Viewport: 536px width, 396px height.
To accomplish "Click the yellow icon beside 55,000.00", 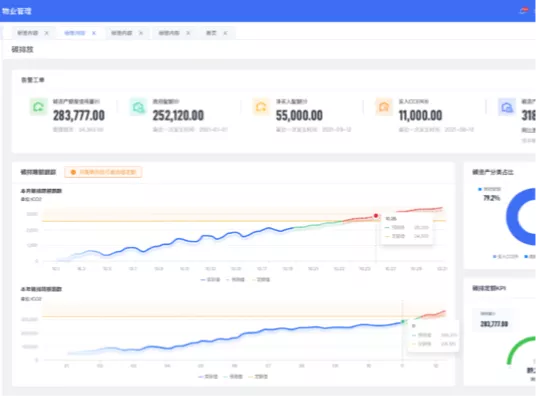I will click(261, 107).
